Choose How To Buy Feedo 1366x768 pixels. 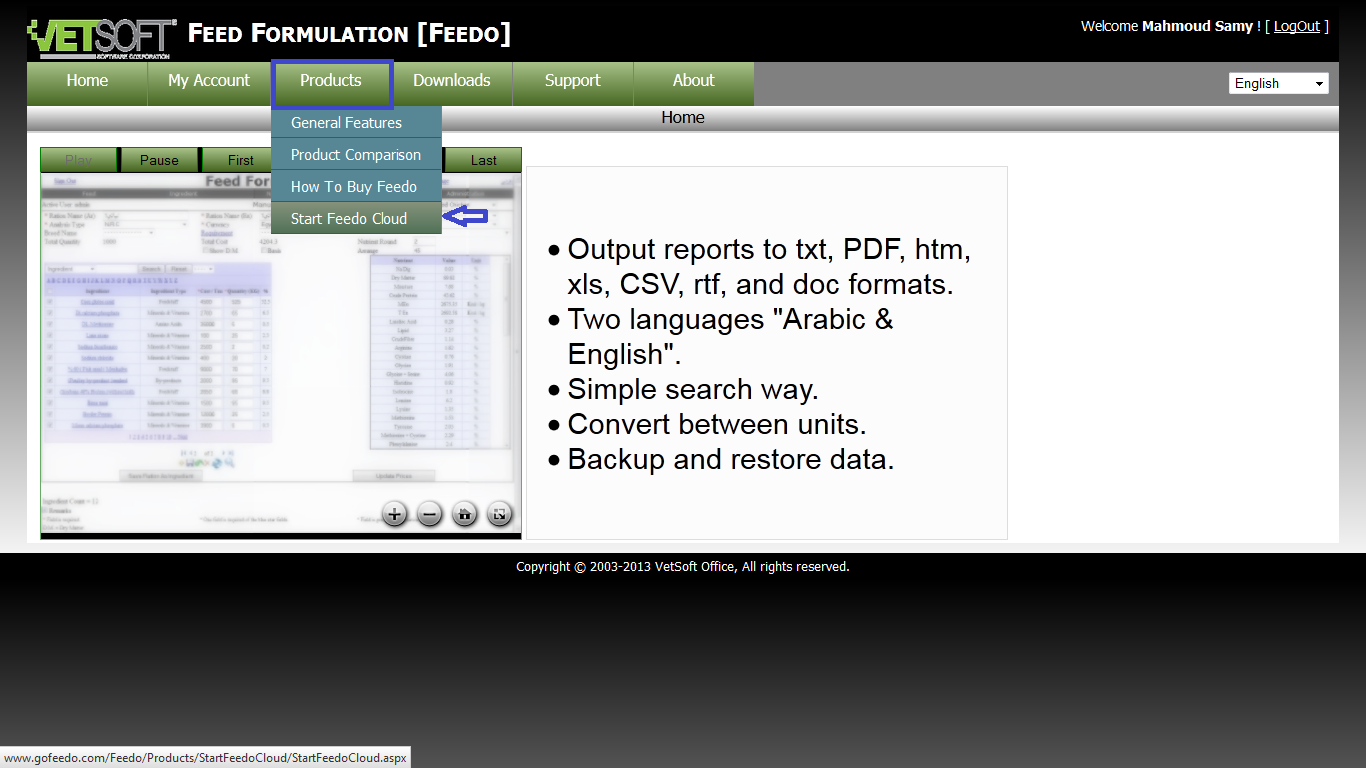click(x=356, y=187)
